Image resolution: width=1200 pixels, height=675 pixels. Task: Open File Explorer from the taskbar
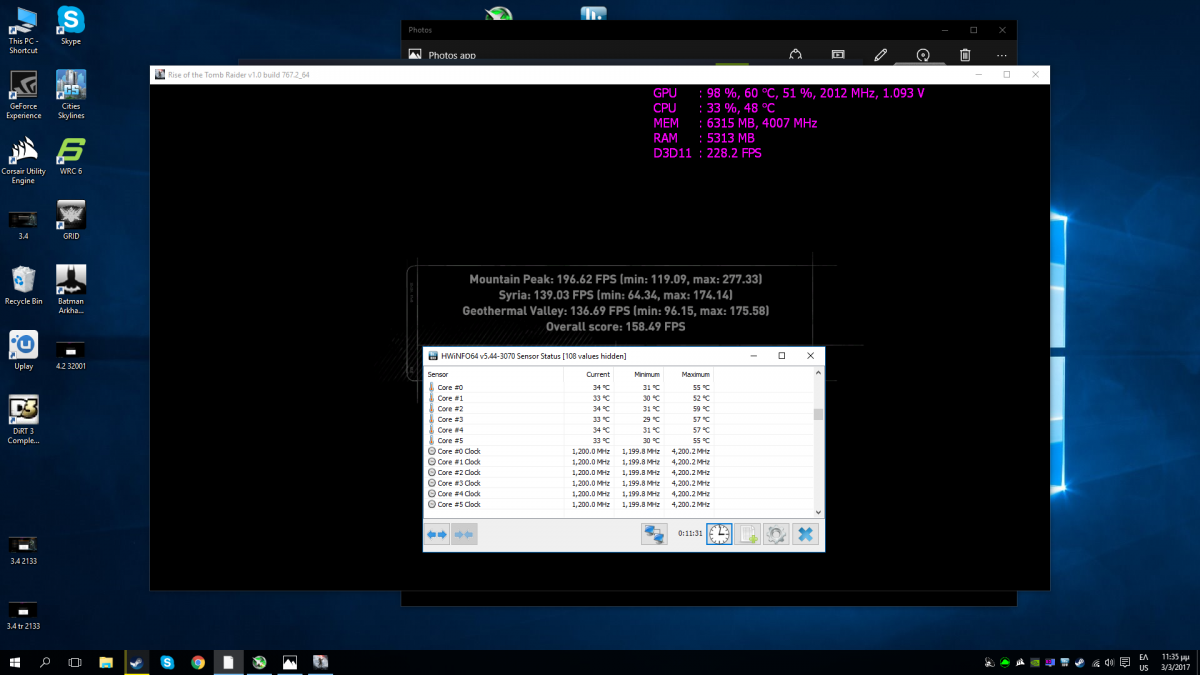[106, 662]
